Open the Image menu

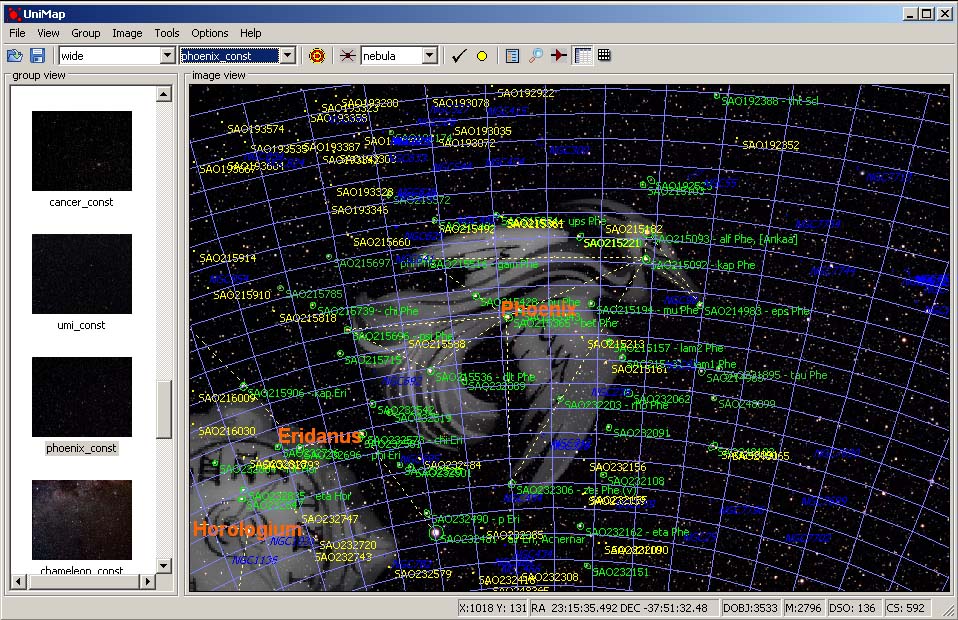point(127,33)
